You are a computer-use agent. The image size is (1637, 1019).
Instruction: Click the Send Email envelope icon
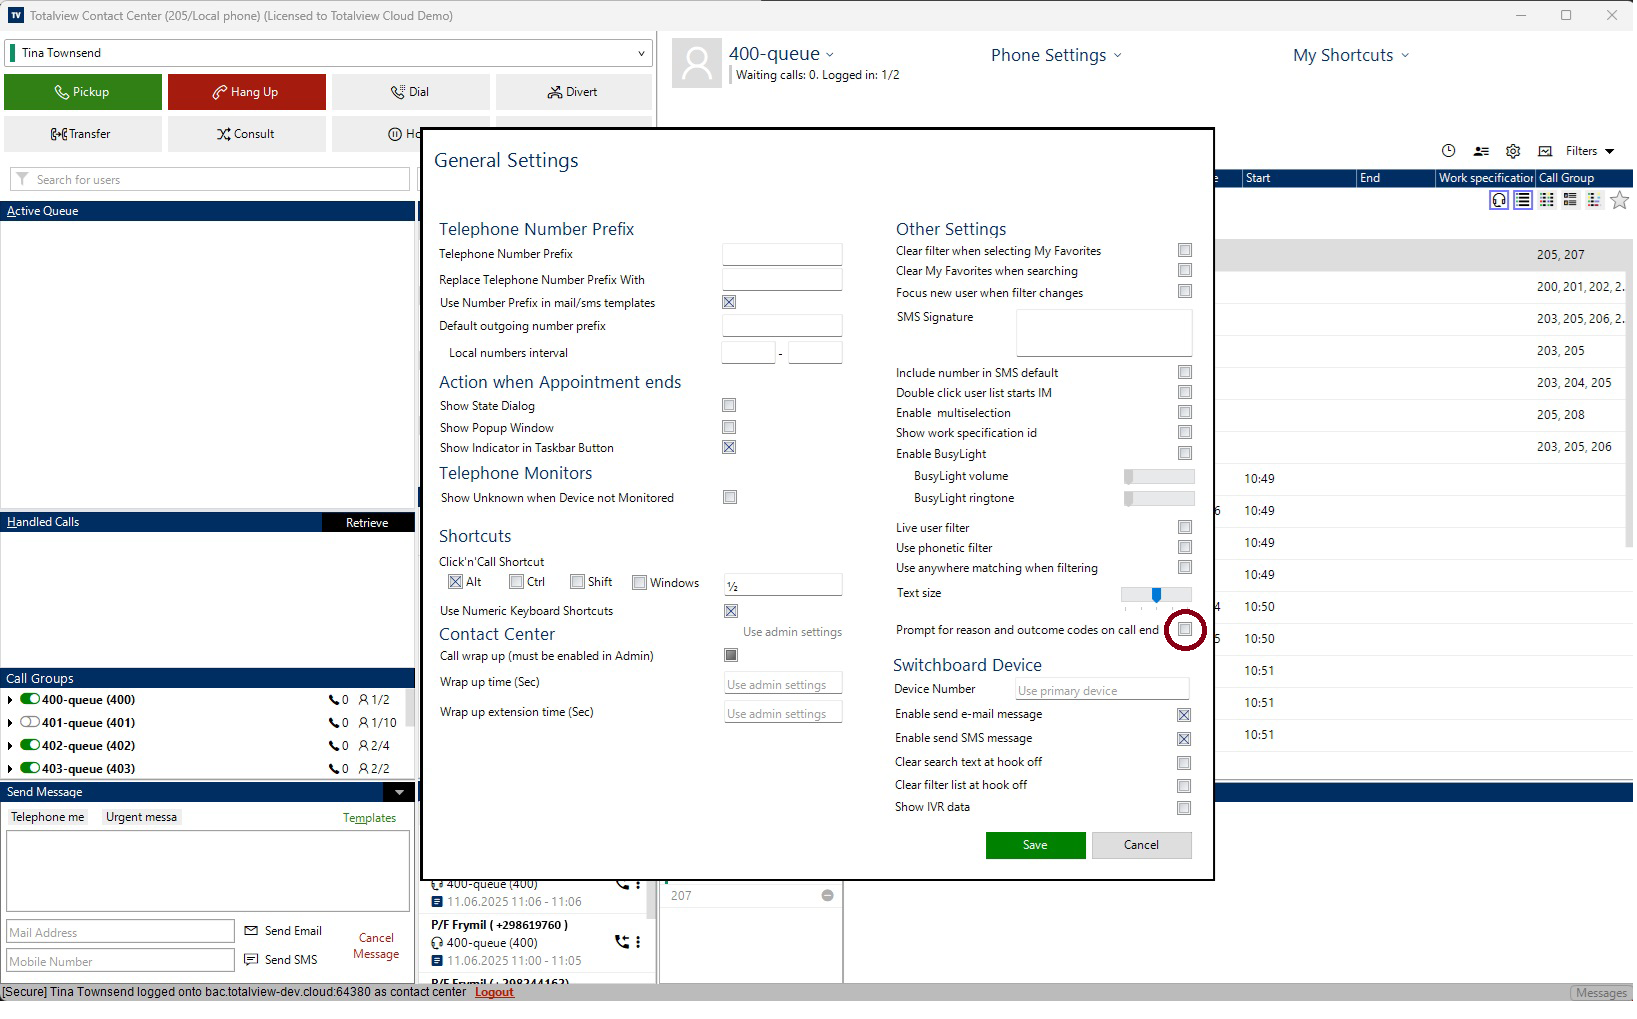click(x=251, y=931)
